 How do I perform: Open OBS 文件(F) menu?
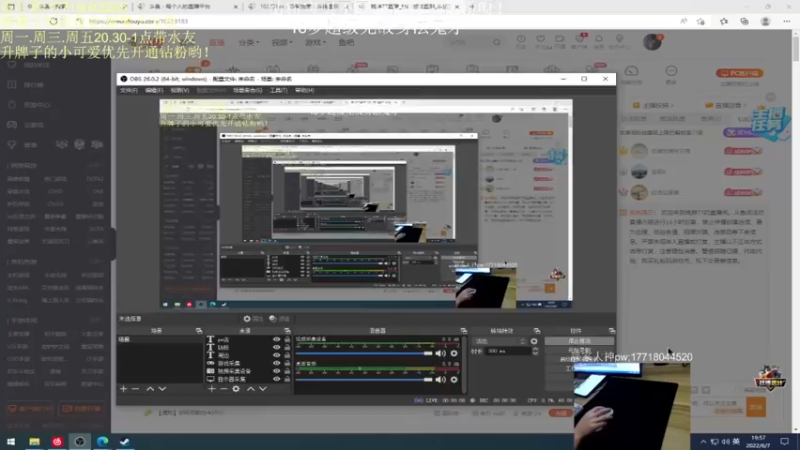coord(129,90)
